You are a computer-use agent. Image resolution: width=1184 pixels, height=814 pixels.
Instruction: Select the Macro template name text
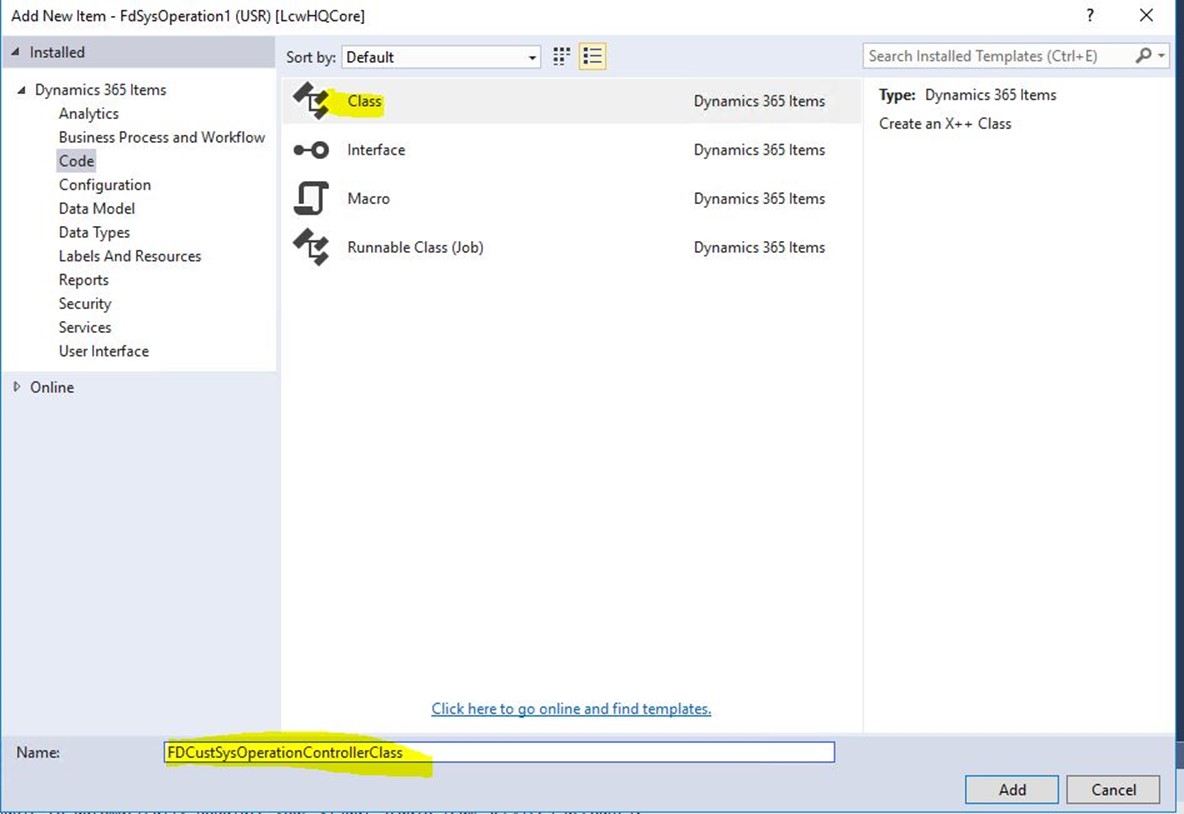point(368,199)
